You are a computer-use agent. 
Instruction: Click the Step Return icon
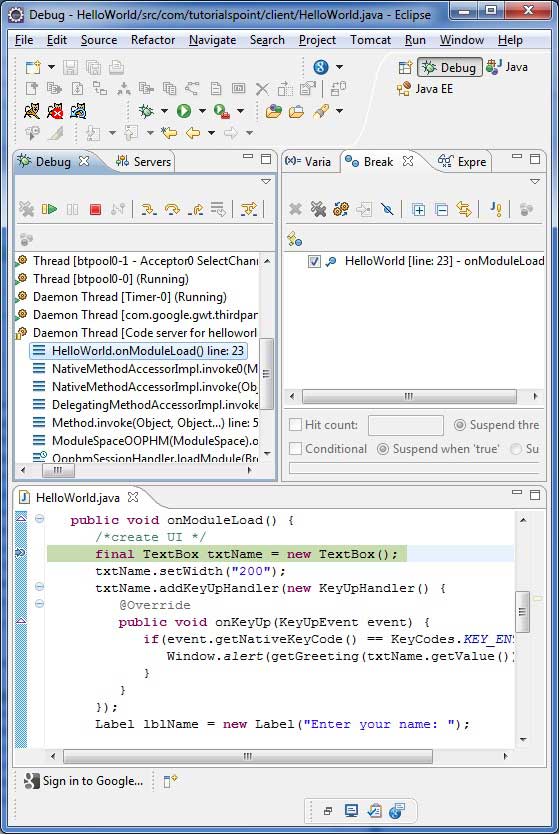[195, 209]
